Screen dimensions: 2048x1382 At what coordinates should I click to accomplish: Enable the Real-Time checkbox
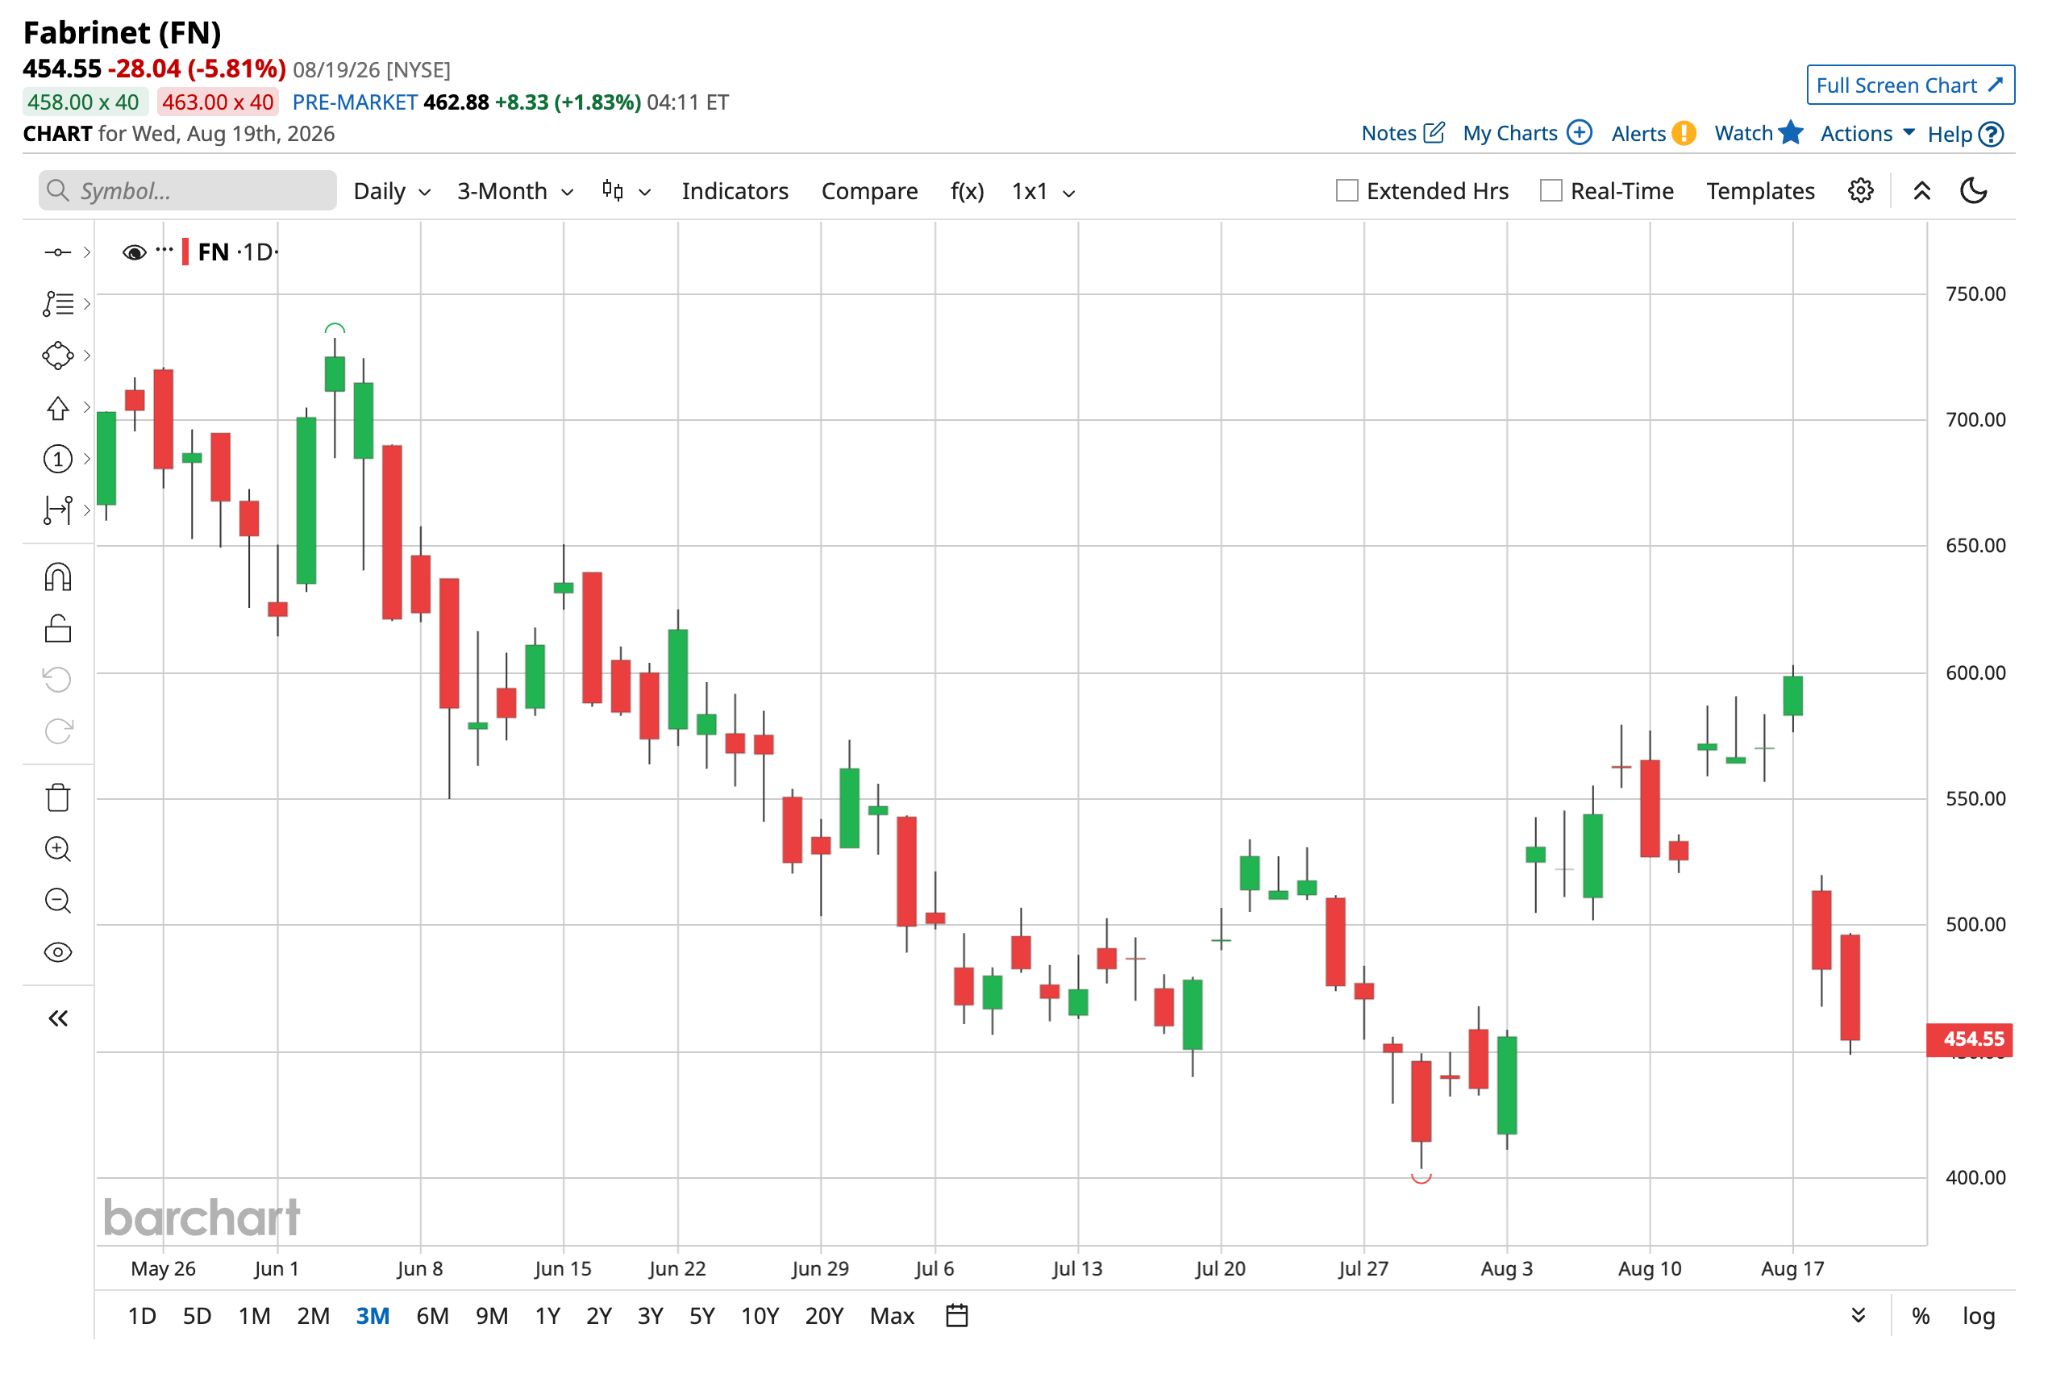[x=1551, y=191]
